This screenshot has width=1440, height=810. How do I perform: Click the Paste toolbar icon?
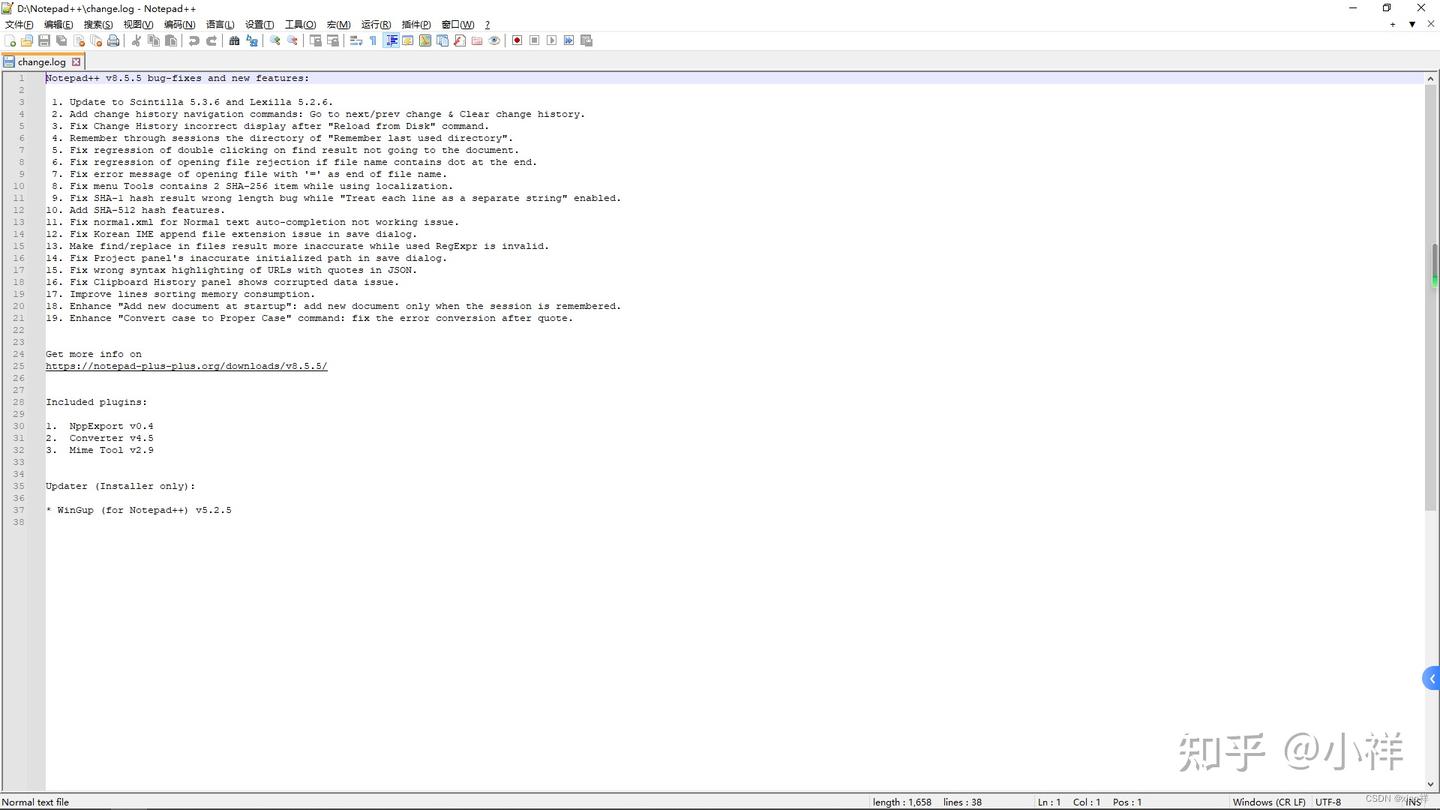170,41
